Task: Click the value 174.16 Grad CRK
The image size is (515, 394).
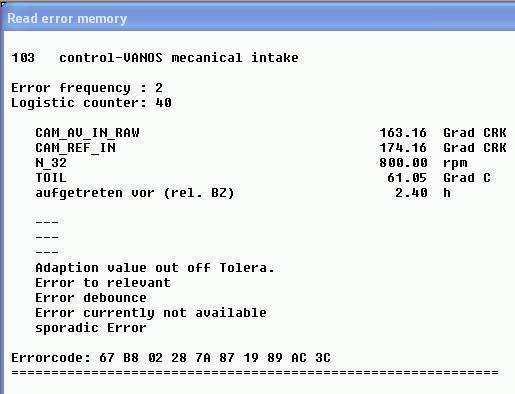Action: 443,148
